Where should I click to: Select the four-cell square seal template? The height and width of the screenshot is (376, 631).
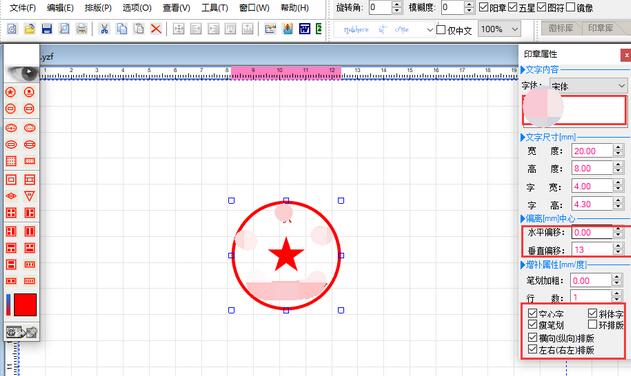(x=11, y=213)
